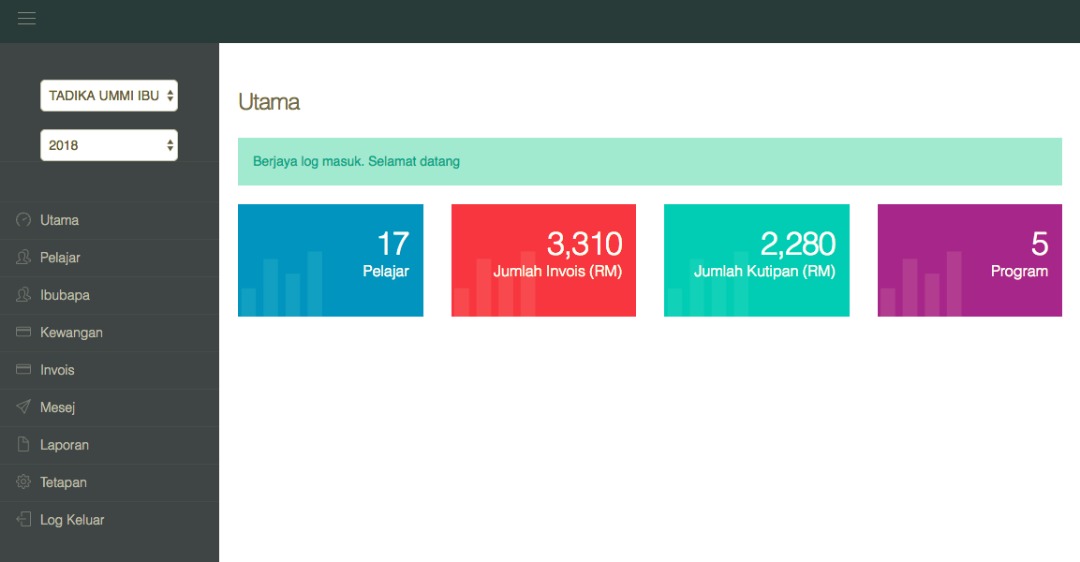Open the Kewangan menu item
Viewport: 1080px width, 562px height.
coord(71,332)
